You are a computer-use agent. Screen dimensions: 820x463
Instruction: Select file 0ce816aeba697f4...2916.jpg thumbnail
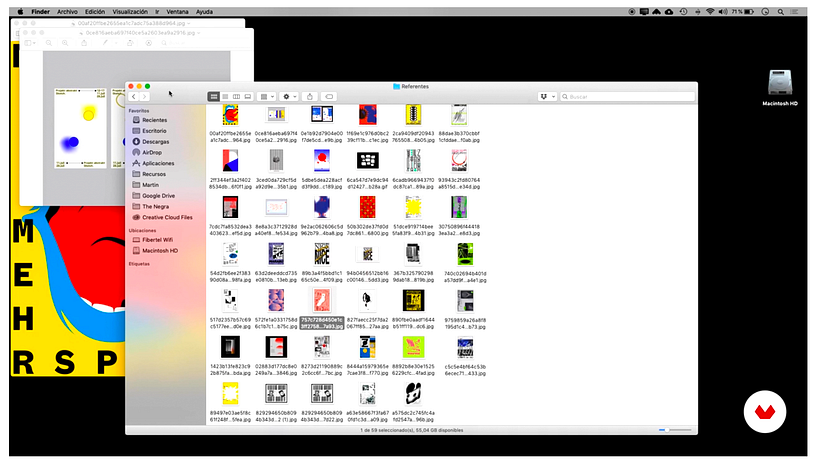pyautogui.click(x=276, y=115)
